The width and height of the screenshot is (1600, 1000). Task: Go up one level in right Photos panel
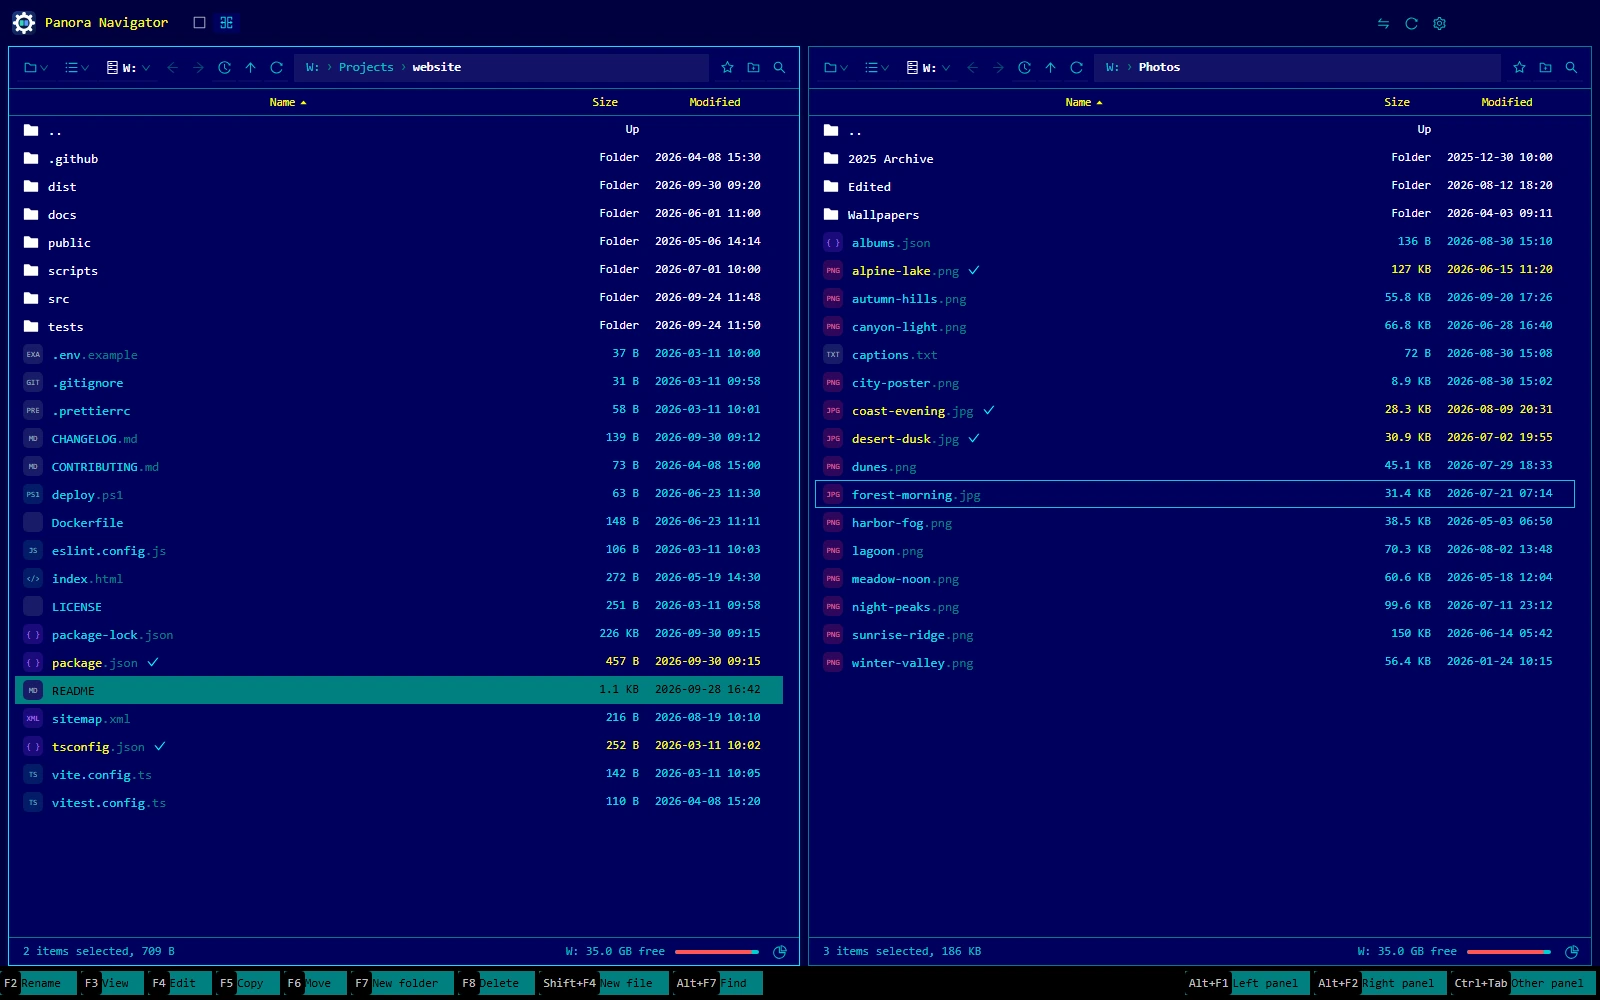(x=1050, y=67)
